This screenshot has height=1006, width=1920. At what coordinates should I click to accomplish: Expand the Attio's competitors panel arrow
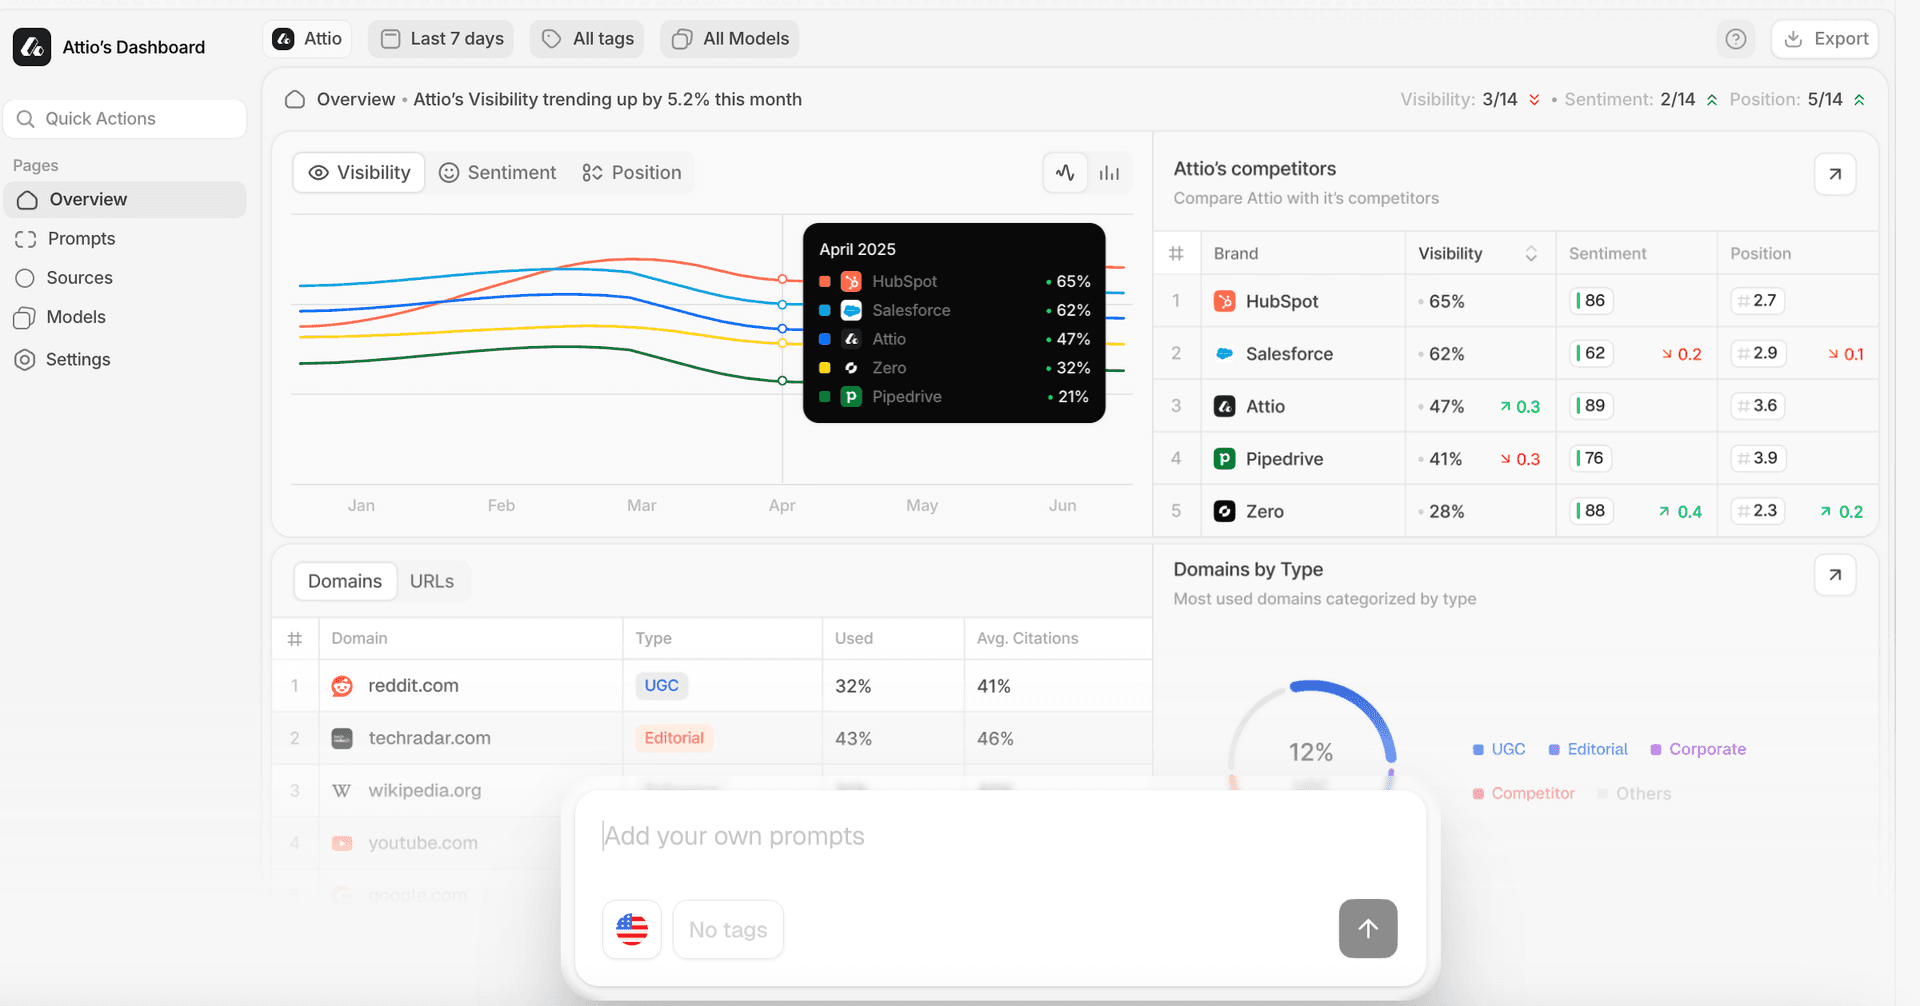pyautogui.click(x=1835, y=174)
